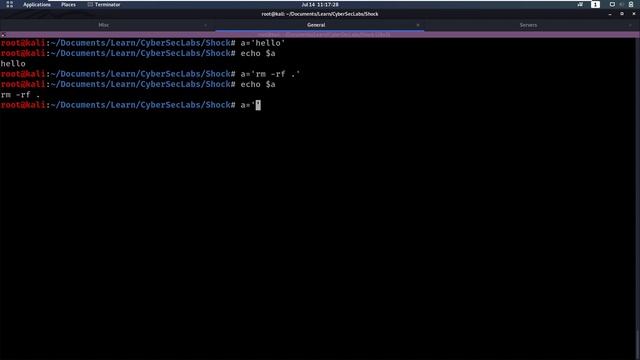Screen dimensions: 640x360
Task: Click the terminal vertical scrollbar
Action: click(x=638, y=198)
